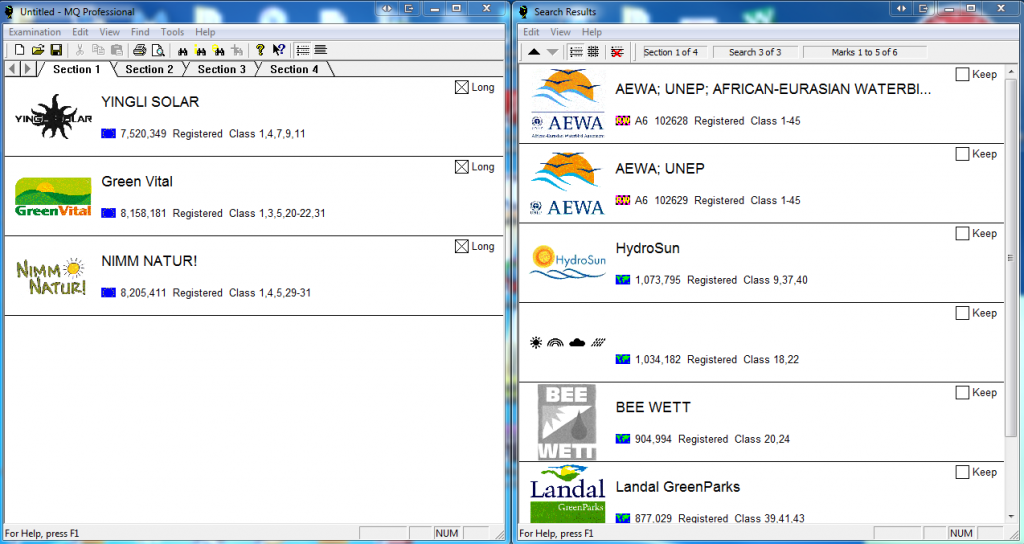The image size is (1024, 544).
Task: Click the previous section left arrow
Action: (x=12, y=69)
